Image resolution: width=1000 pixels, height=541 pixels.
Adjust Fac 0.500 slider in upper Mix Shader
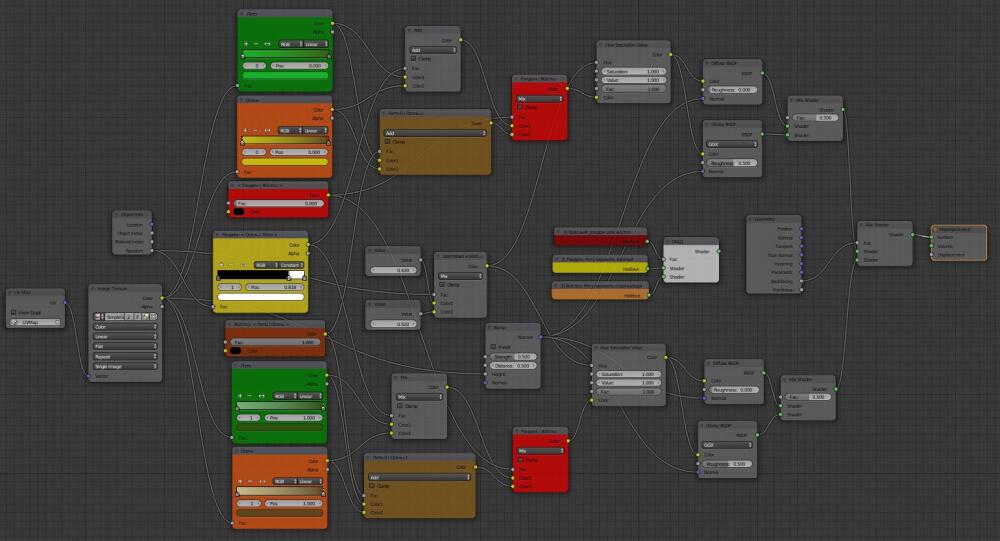tap(814, 118)
